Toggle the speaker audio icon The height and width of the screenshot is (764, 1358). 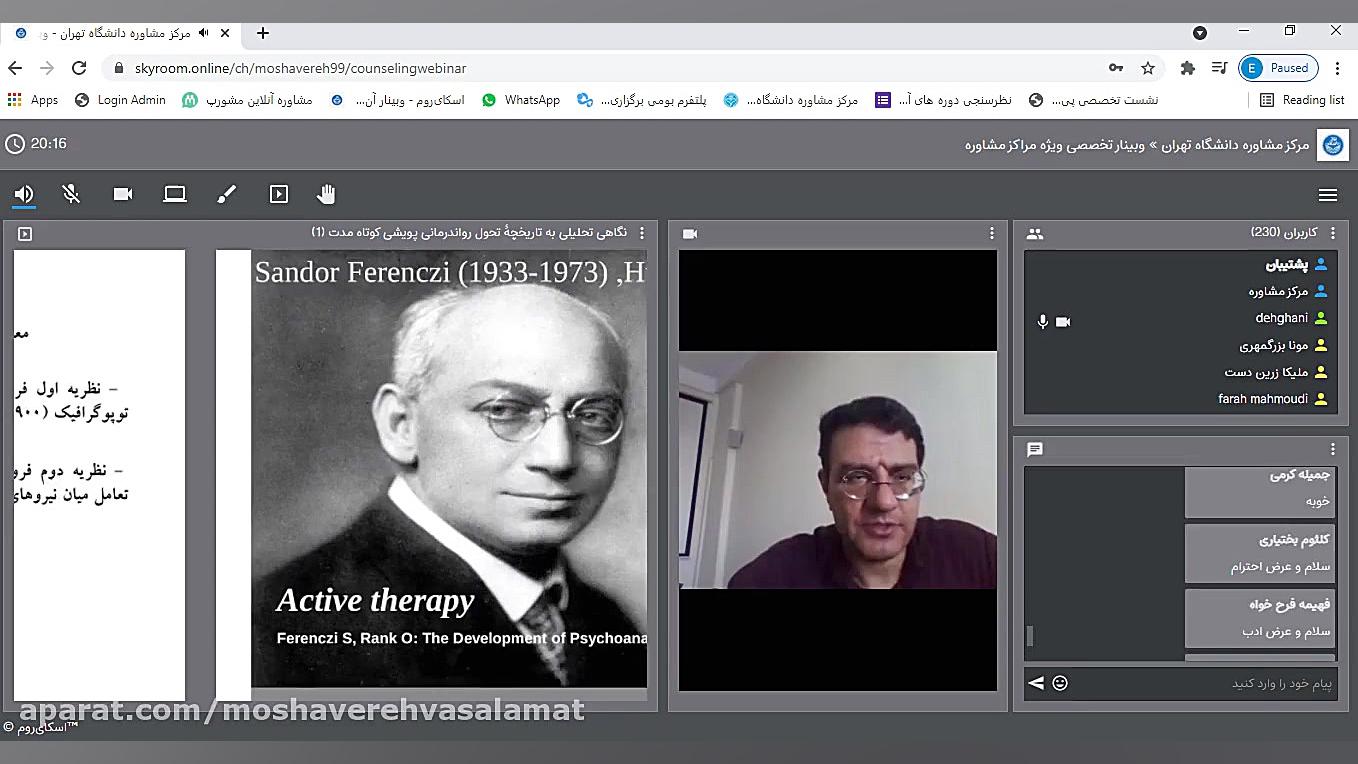(24, 194)
